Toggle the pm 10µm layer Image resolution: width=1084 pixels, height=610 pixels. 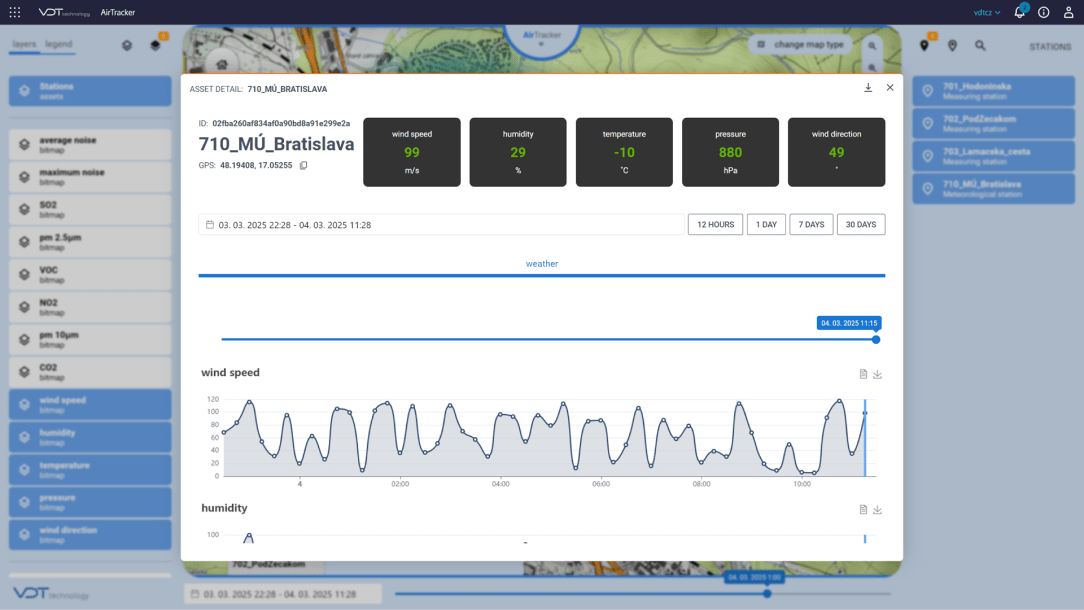[90, 340]
